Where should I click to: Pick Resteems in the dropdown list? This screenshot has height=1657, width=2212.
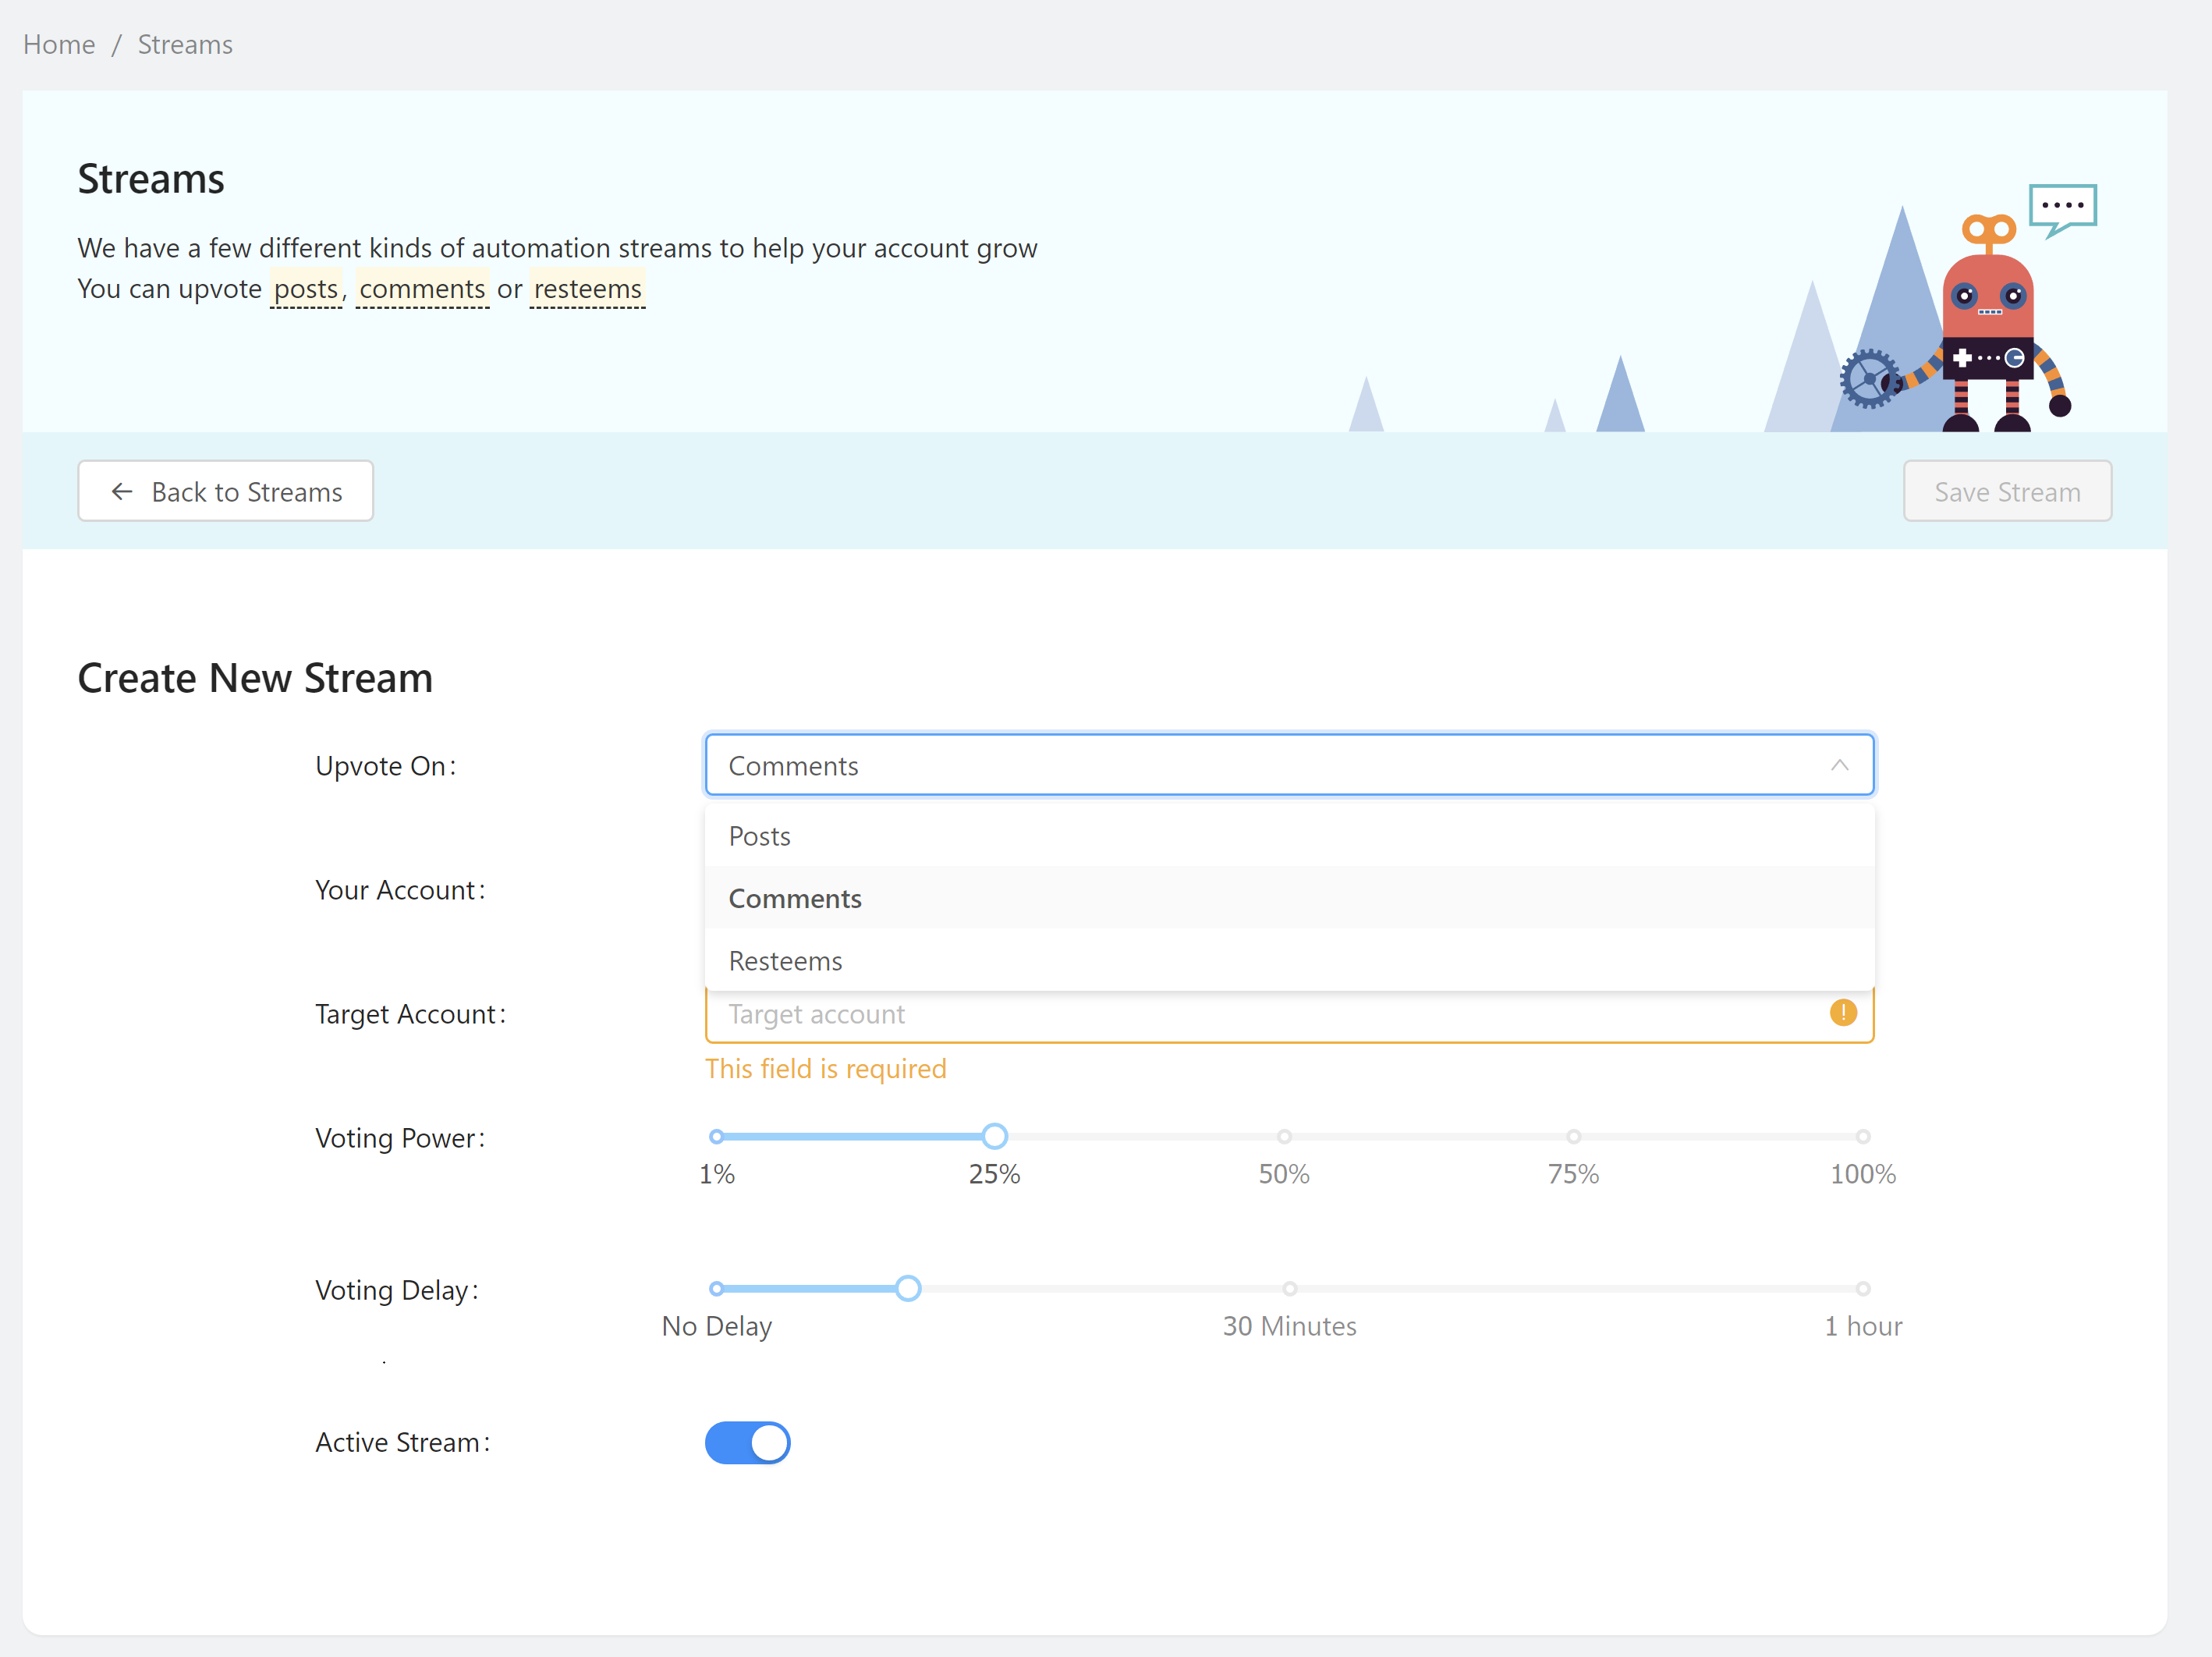coord(785,961)
